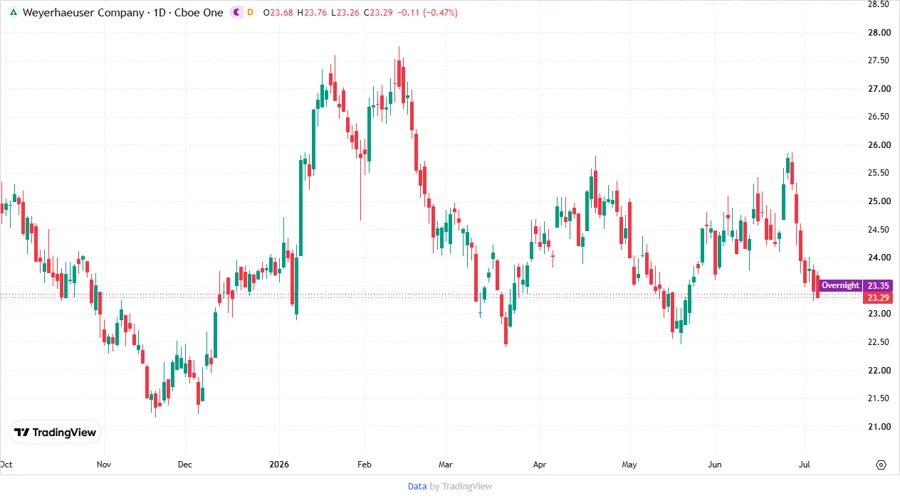
Task: Click the change value −0.11 (−0.47%)
Action: pos(428,13)
